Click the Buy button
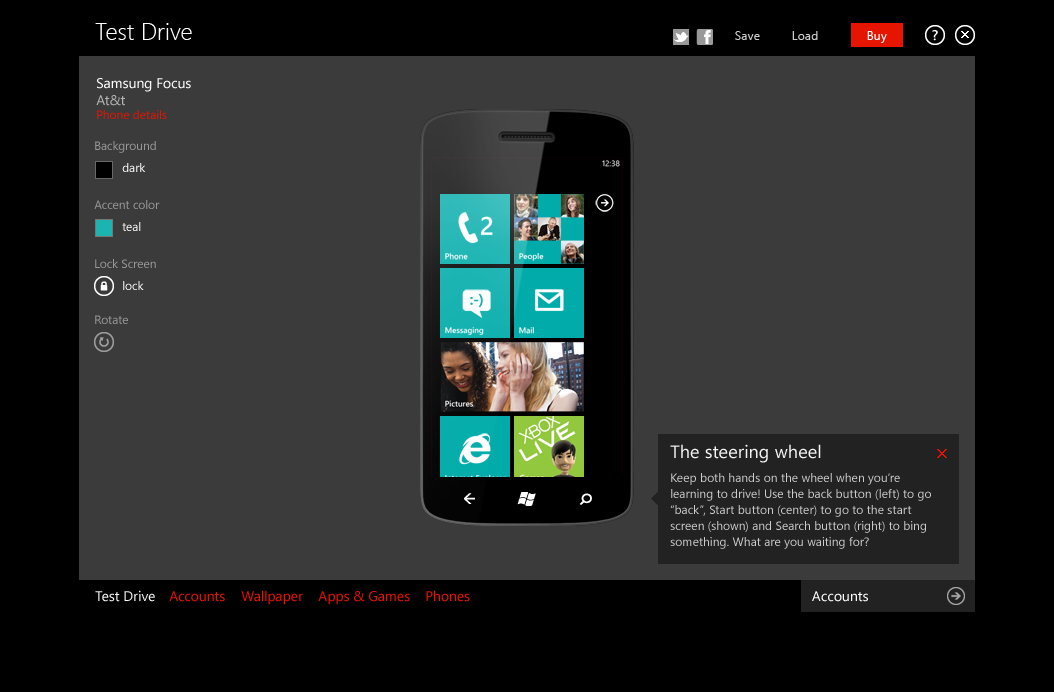 (x=877, y=36)
